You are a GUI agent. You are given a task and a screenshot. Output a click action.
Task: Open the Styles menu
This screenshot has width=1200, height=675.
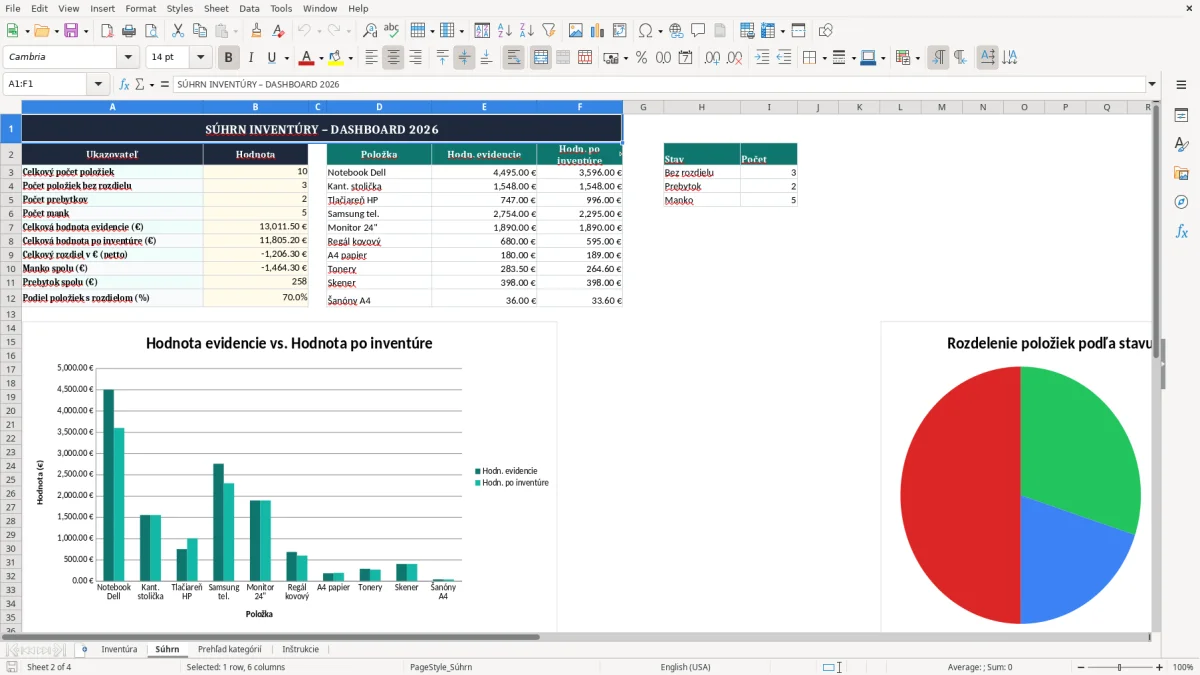[x=180, y=8]
